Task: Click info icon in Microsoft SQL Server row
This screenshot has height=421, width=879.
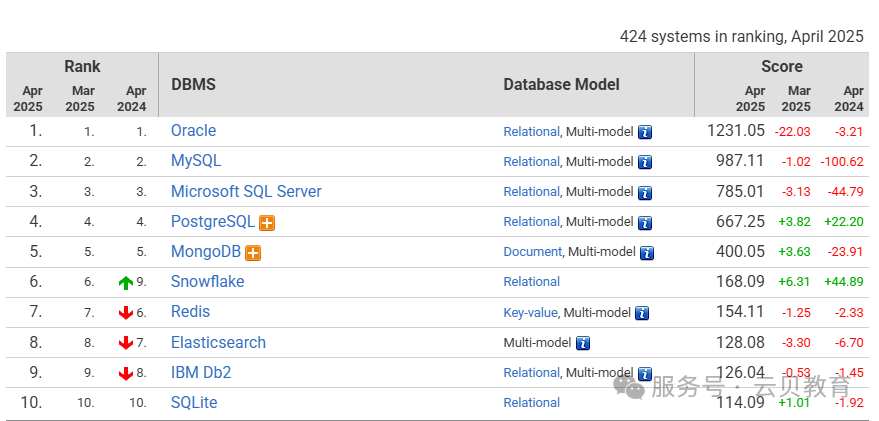Action: (645, 193)
